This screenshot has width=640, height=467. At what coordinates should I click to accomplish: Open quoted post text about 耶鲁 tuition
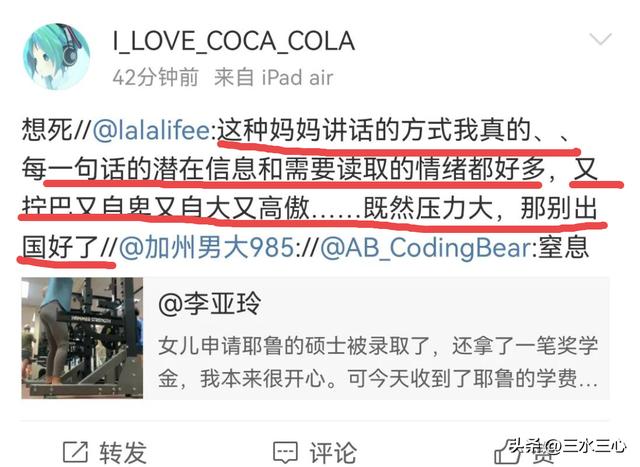[x=378, y=362]
